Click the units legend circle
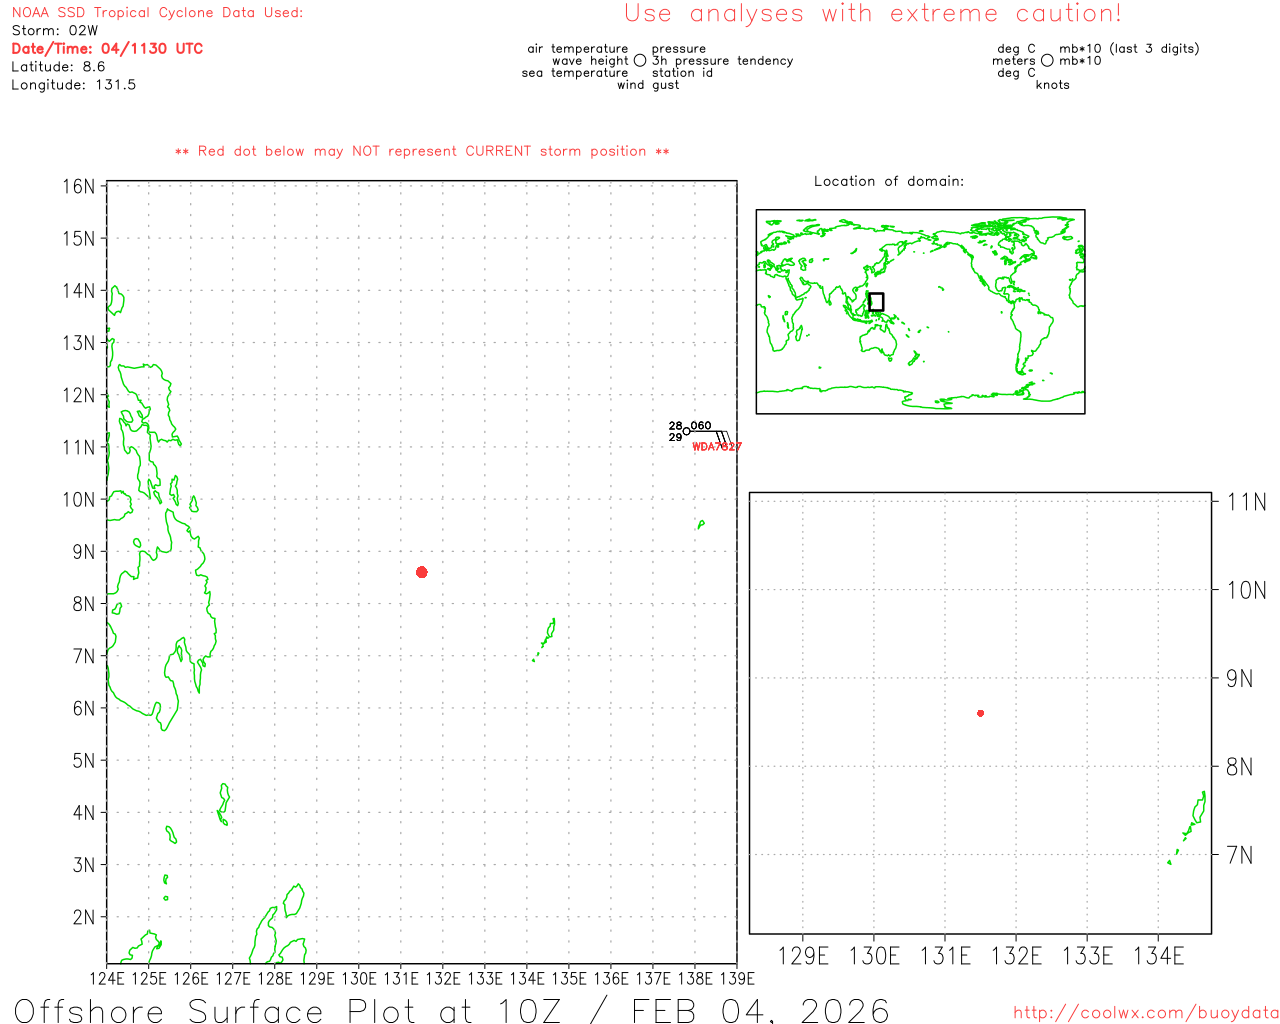The height and width of the screenshot is (1024, 1280). 1047,61
